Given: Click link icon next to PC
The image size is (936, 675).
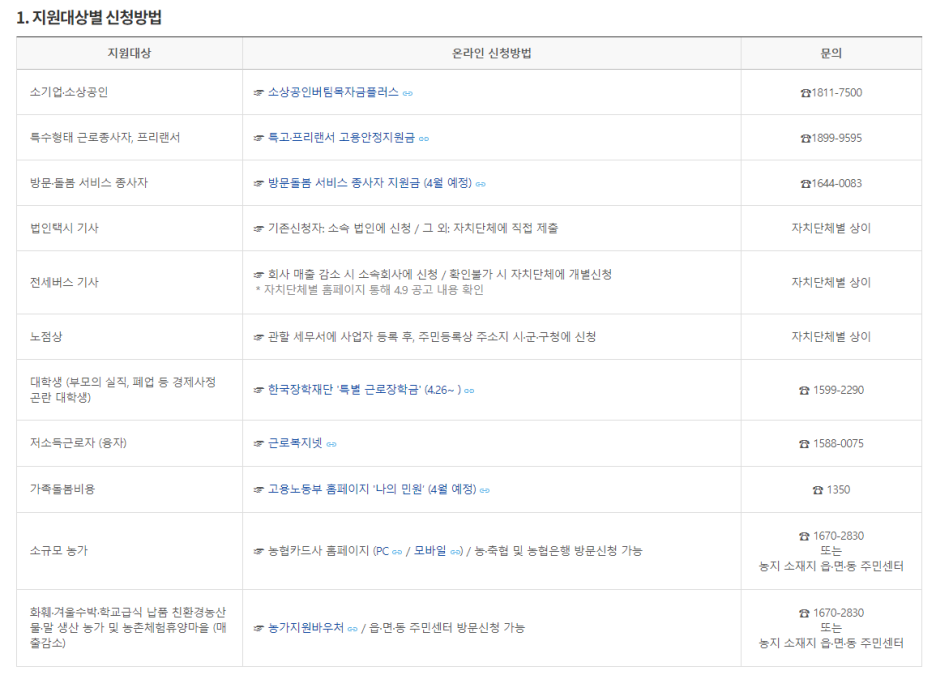Looking at the screenshot, I should pyautogui.click(x=397, y=552).
